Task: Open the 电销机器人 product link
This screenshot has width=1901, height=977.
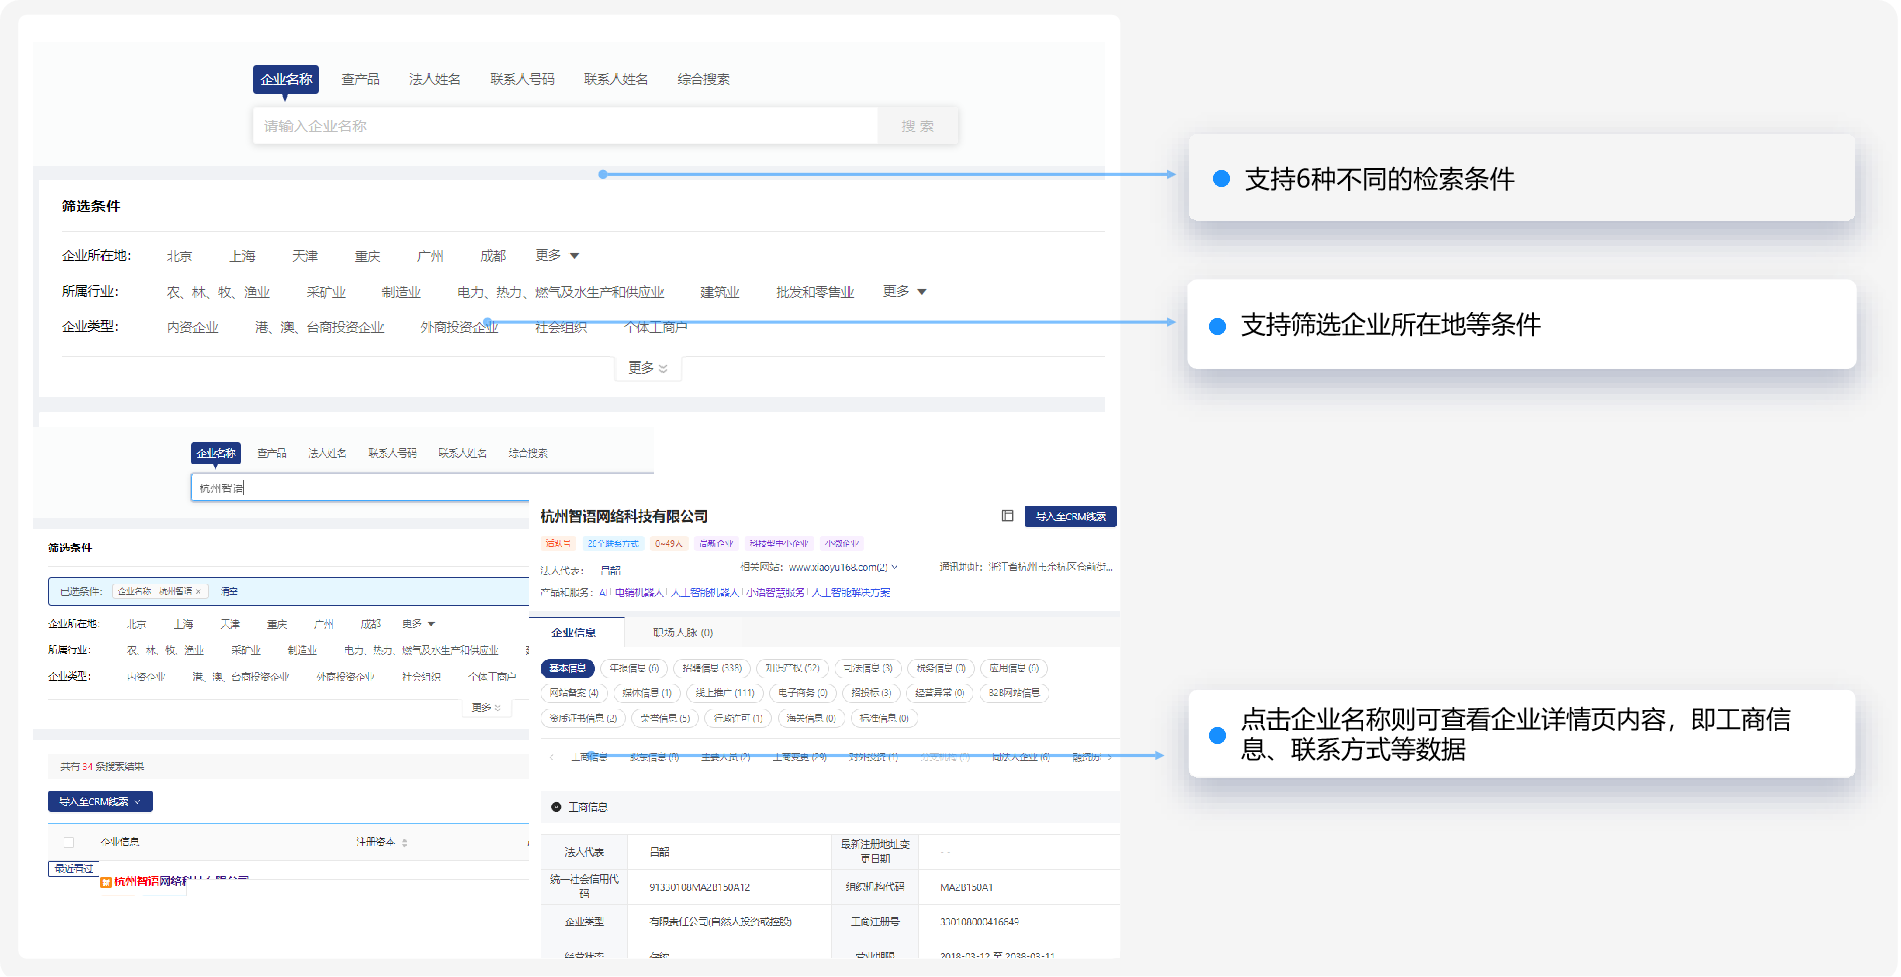Action: pos(639,593)
